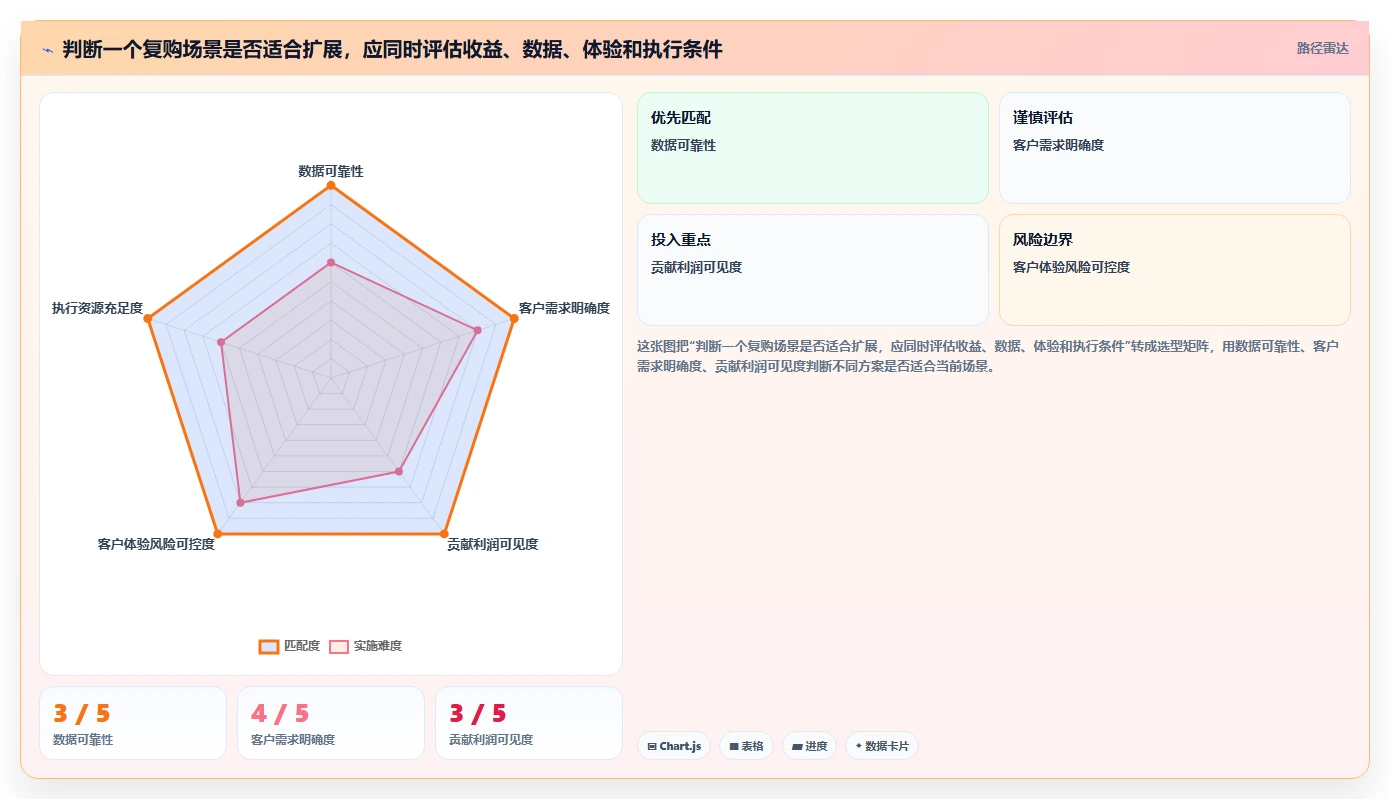This screenshot has height=799, width=1390.
Task: Open the 投入重点 card
Action: point(812,270)
